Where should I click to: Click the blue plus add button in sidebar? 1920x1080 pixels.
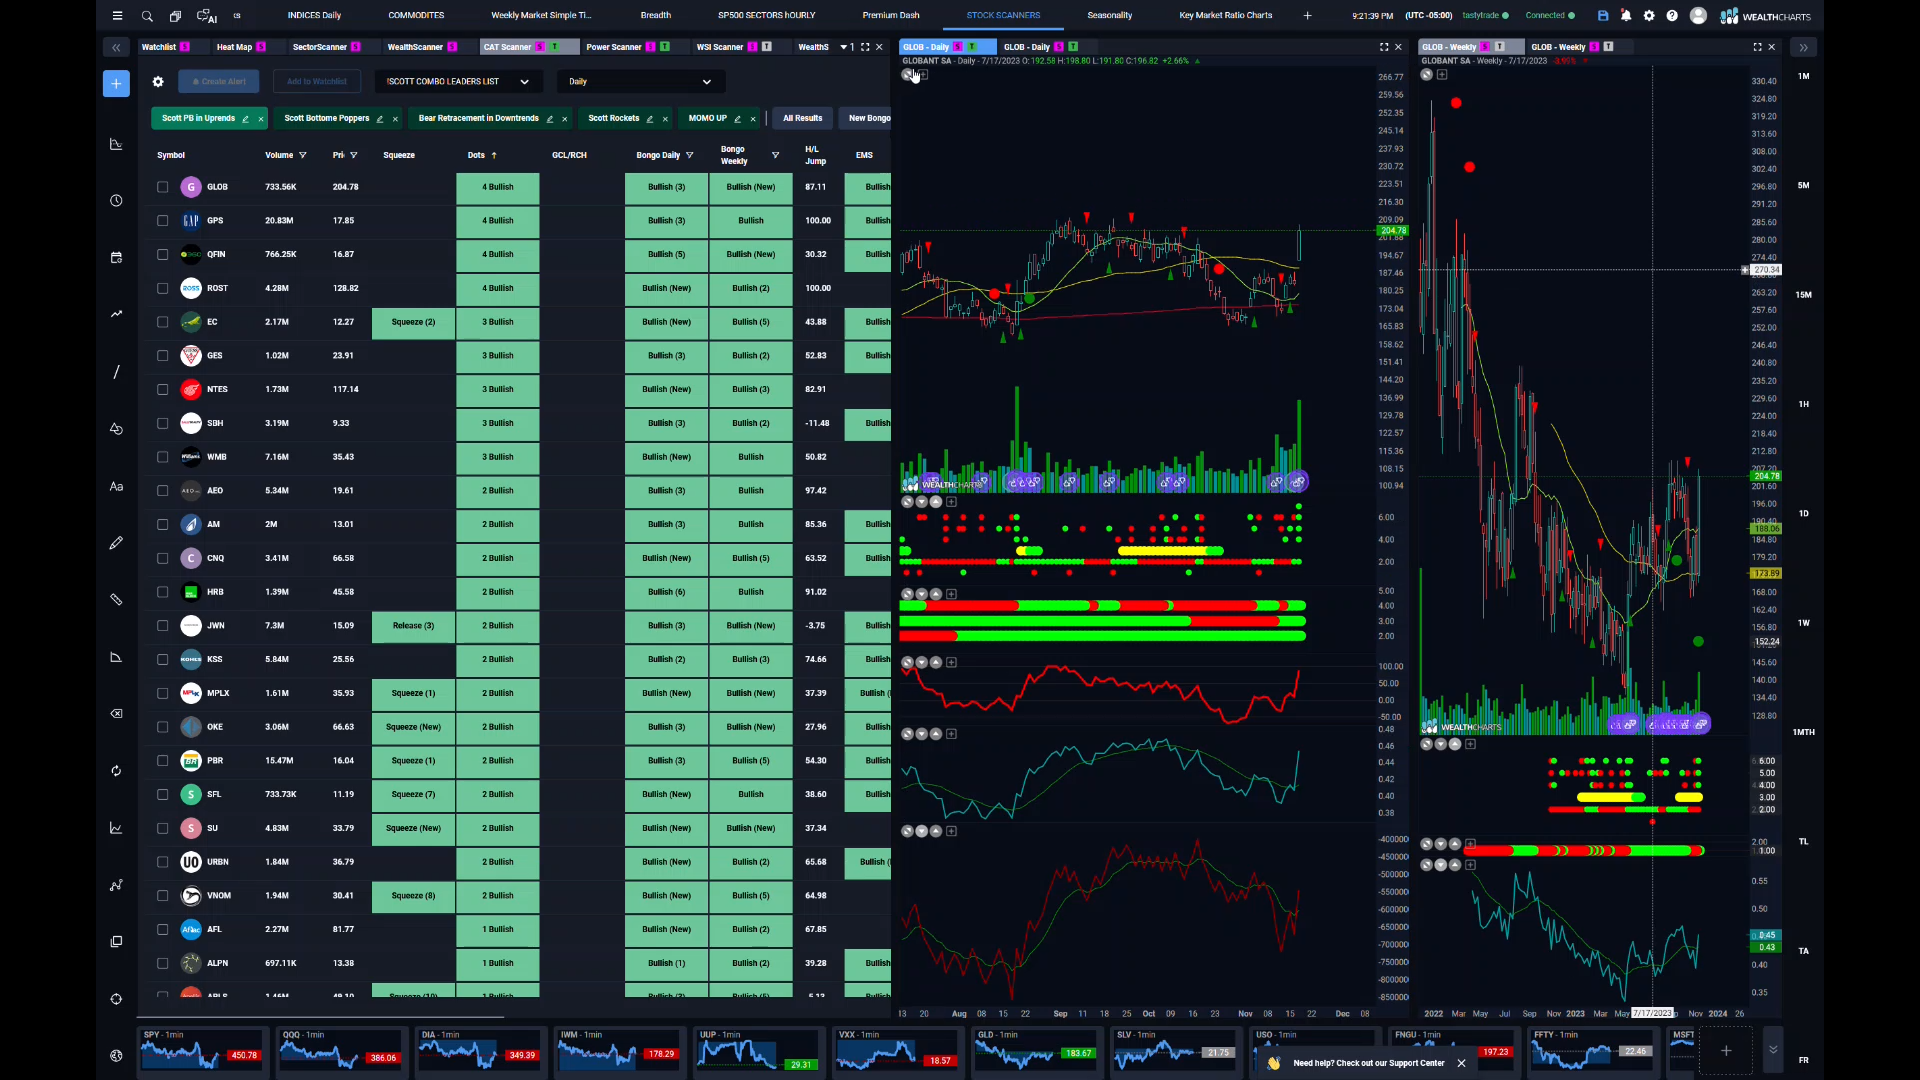point(116,84)
